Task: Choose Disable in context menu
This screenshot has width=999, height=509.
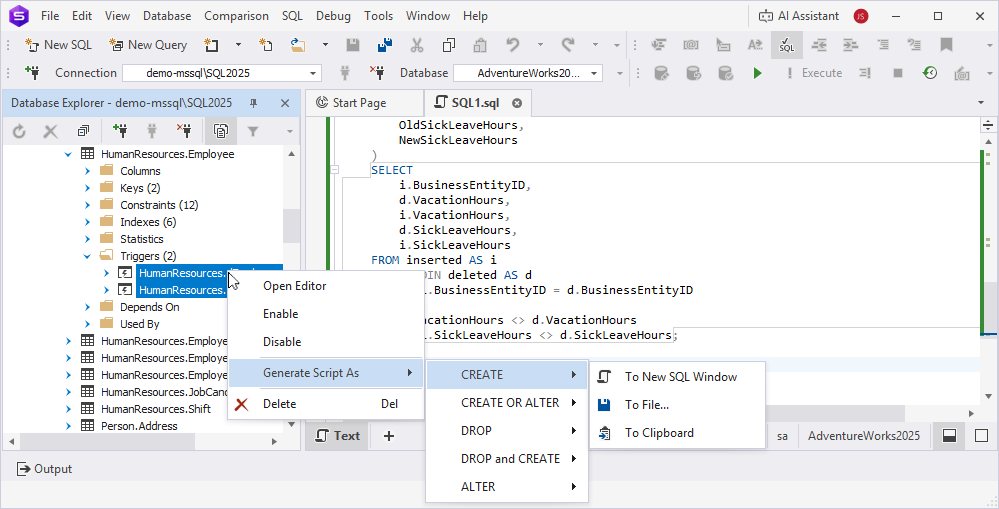Action: [325, 342]
